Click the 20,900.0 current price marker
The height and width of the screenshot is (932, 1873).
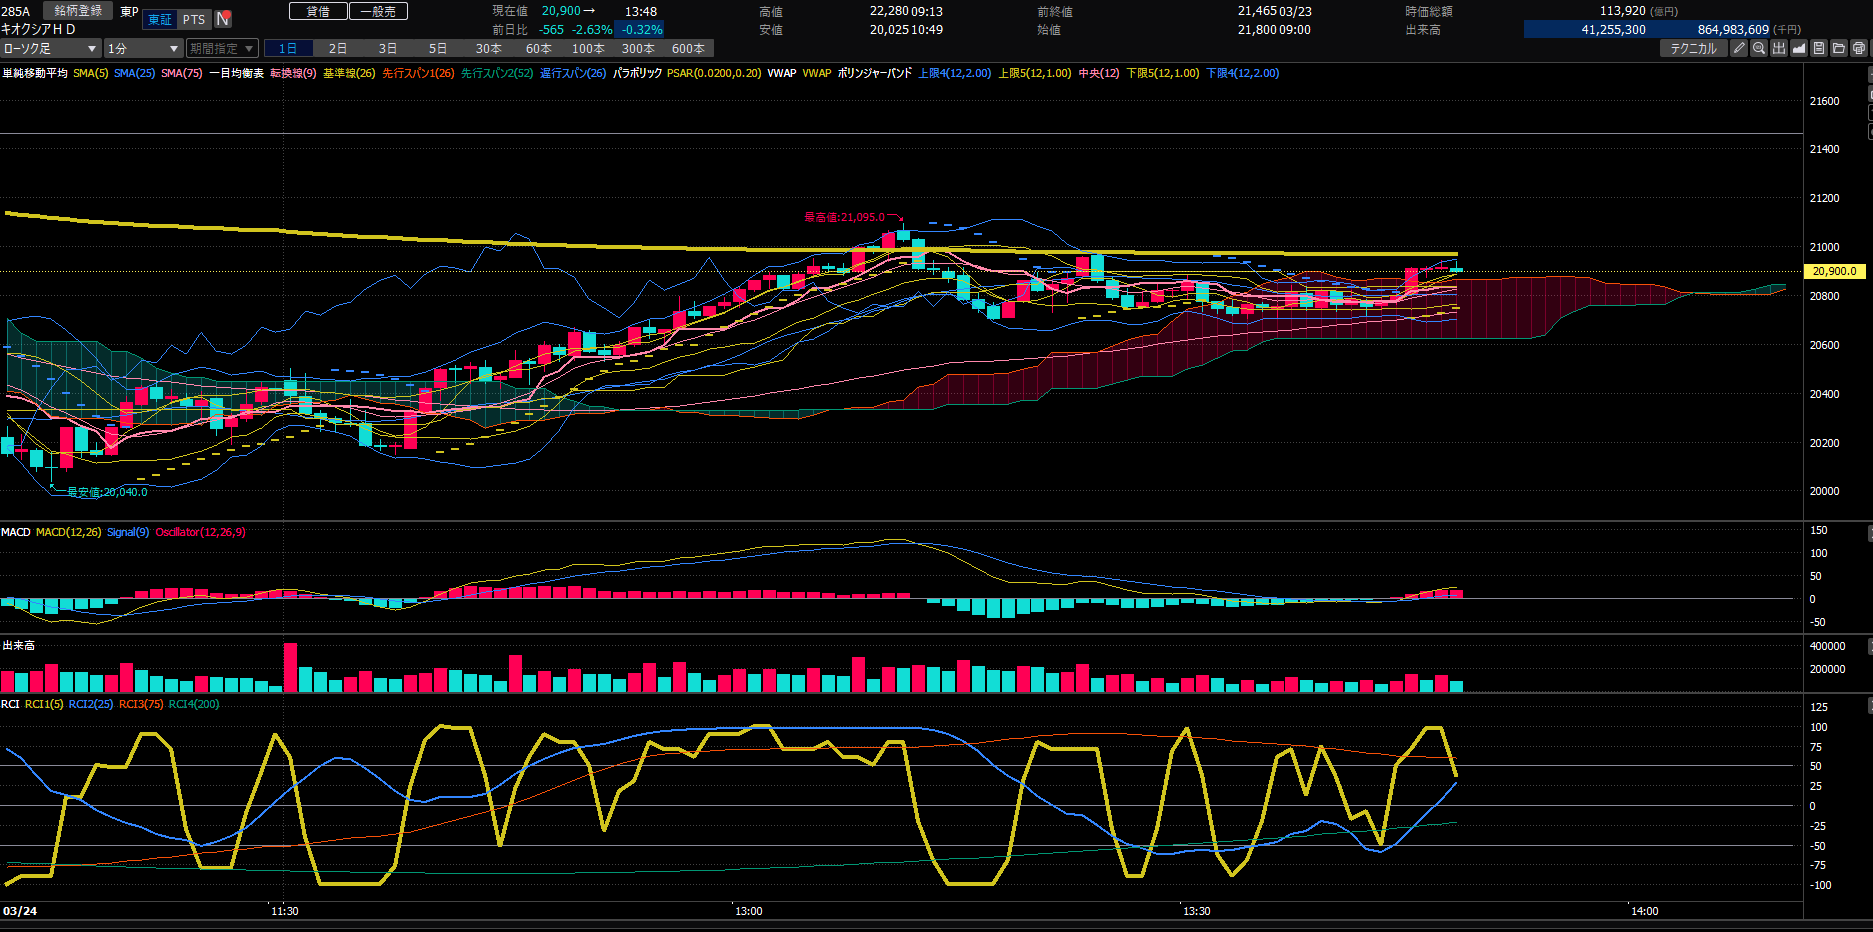(x=1834, y=271)
